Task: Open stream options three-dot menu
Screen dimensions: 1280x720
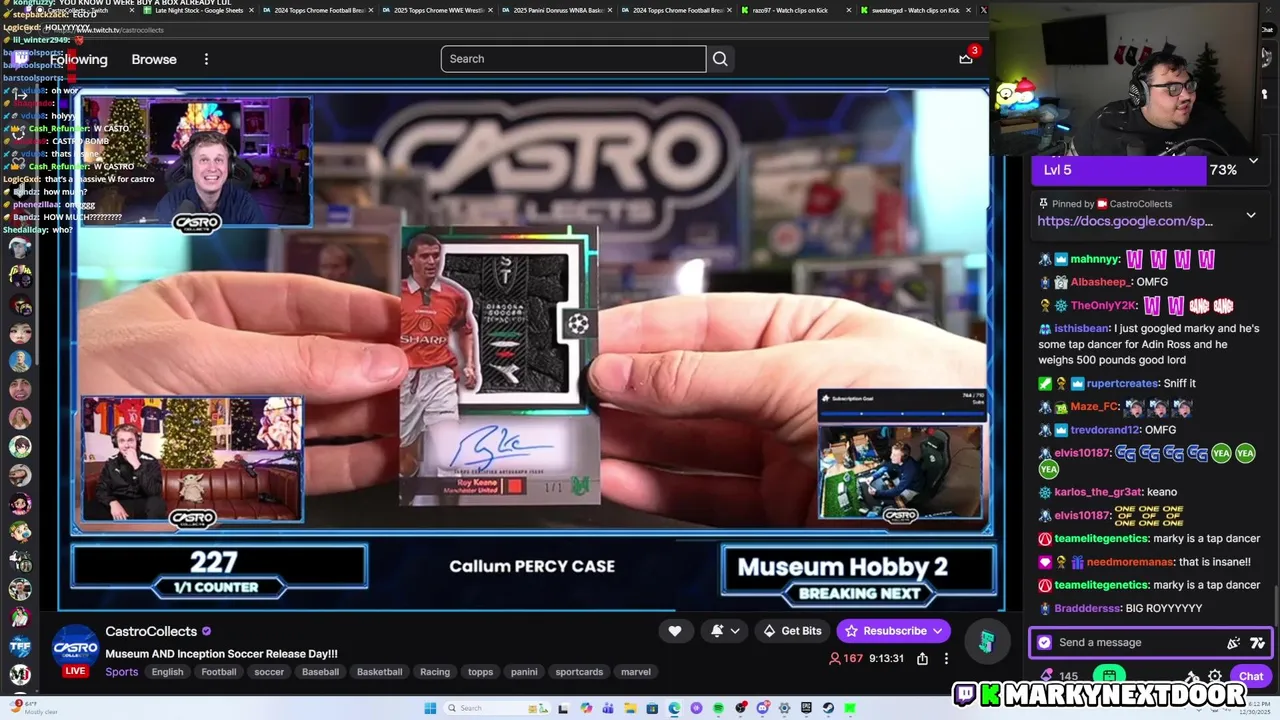Action: pos(946,659)
